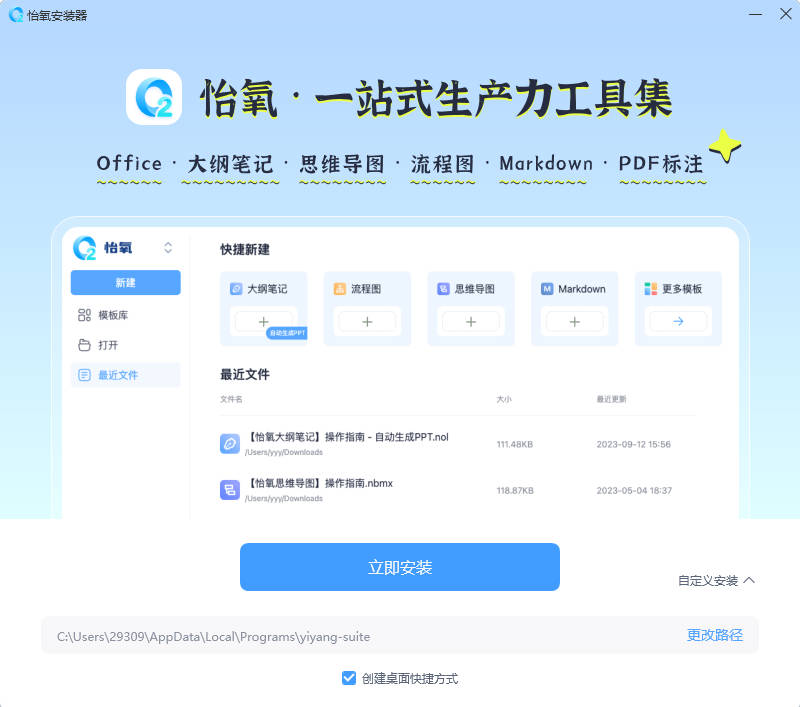Select 打开 item in preview sidebar
The image size is (800, 707).
126,345
